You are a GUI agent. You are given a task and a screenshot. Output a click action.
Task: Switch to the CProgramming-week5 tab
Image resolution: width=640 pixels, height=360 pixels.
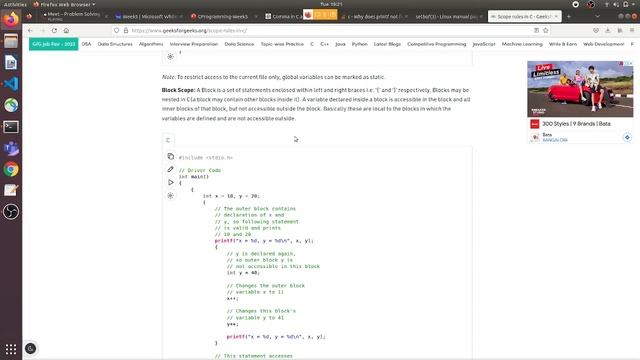pyautogui.click(x=222, y=17)
